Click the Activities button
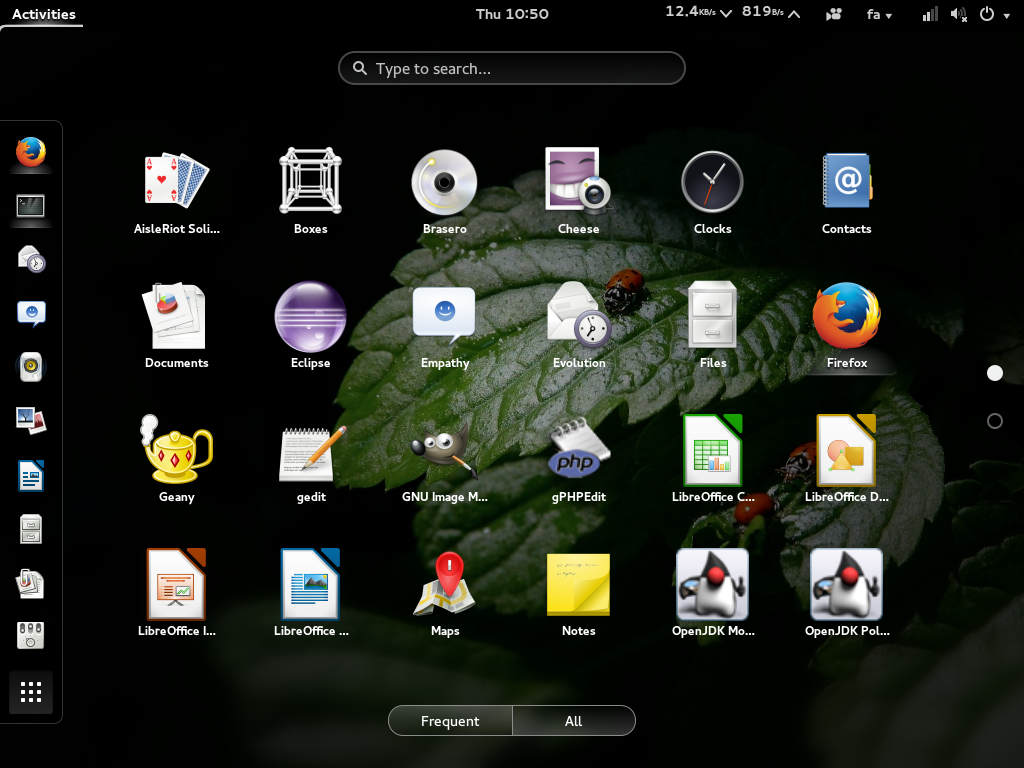 tap(43, 14)
